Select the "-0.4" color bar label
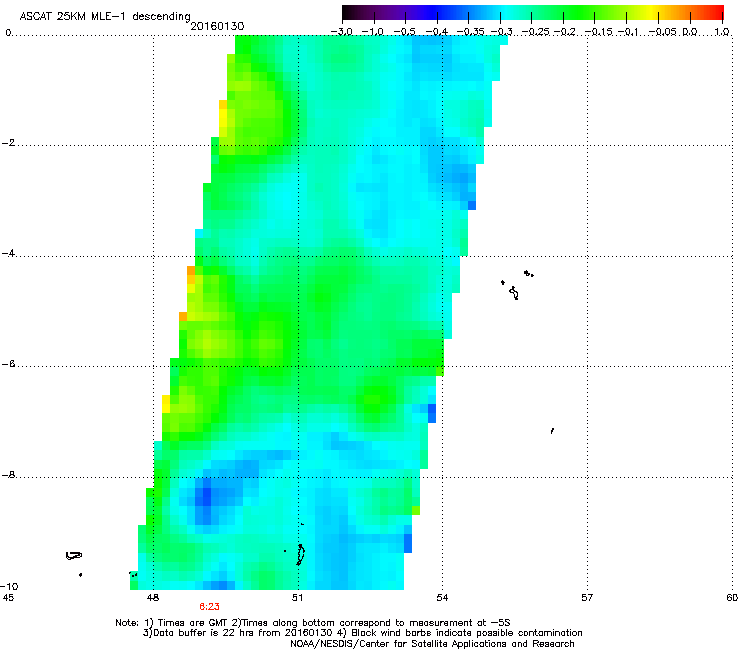740x650 pixels. click(x=437, y=32)
